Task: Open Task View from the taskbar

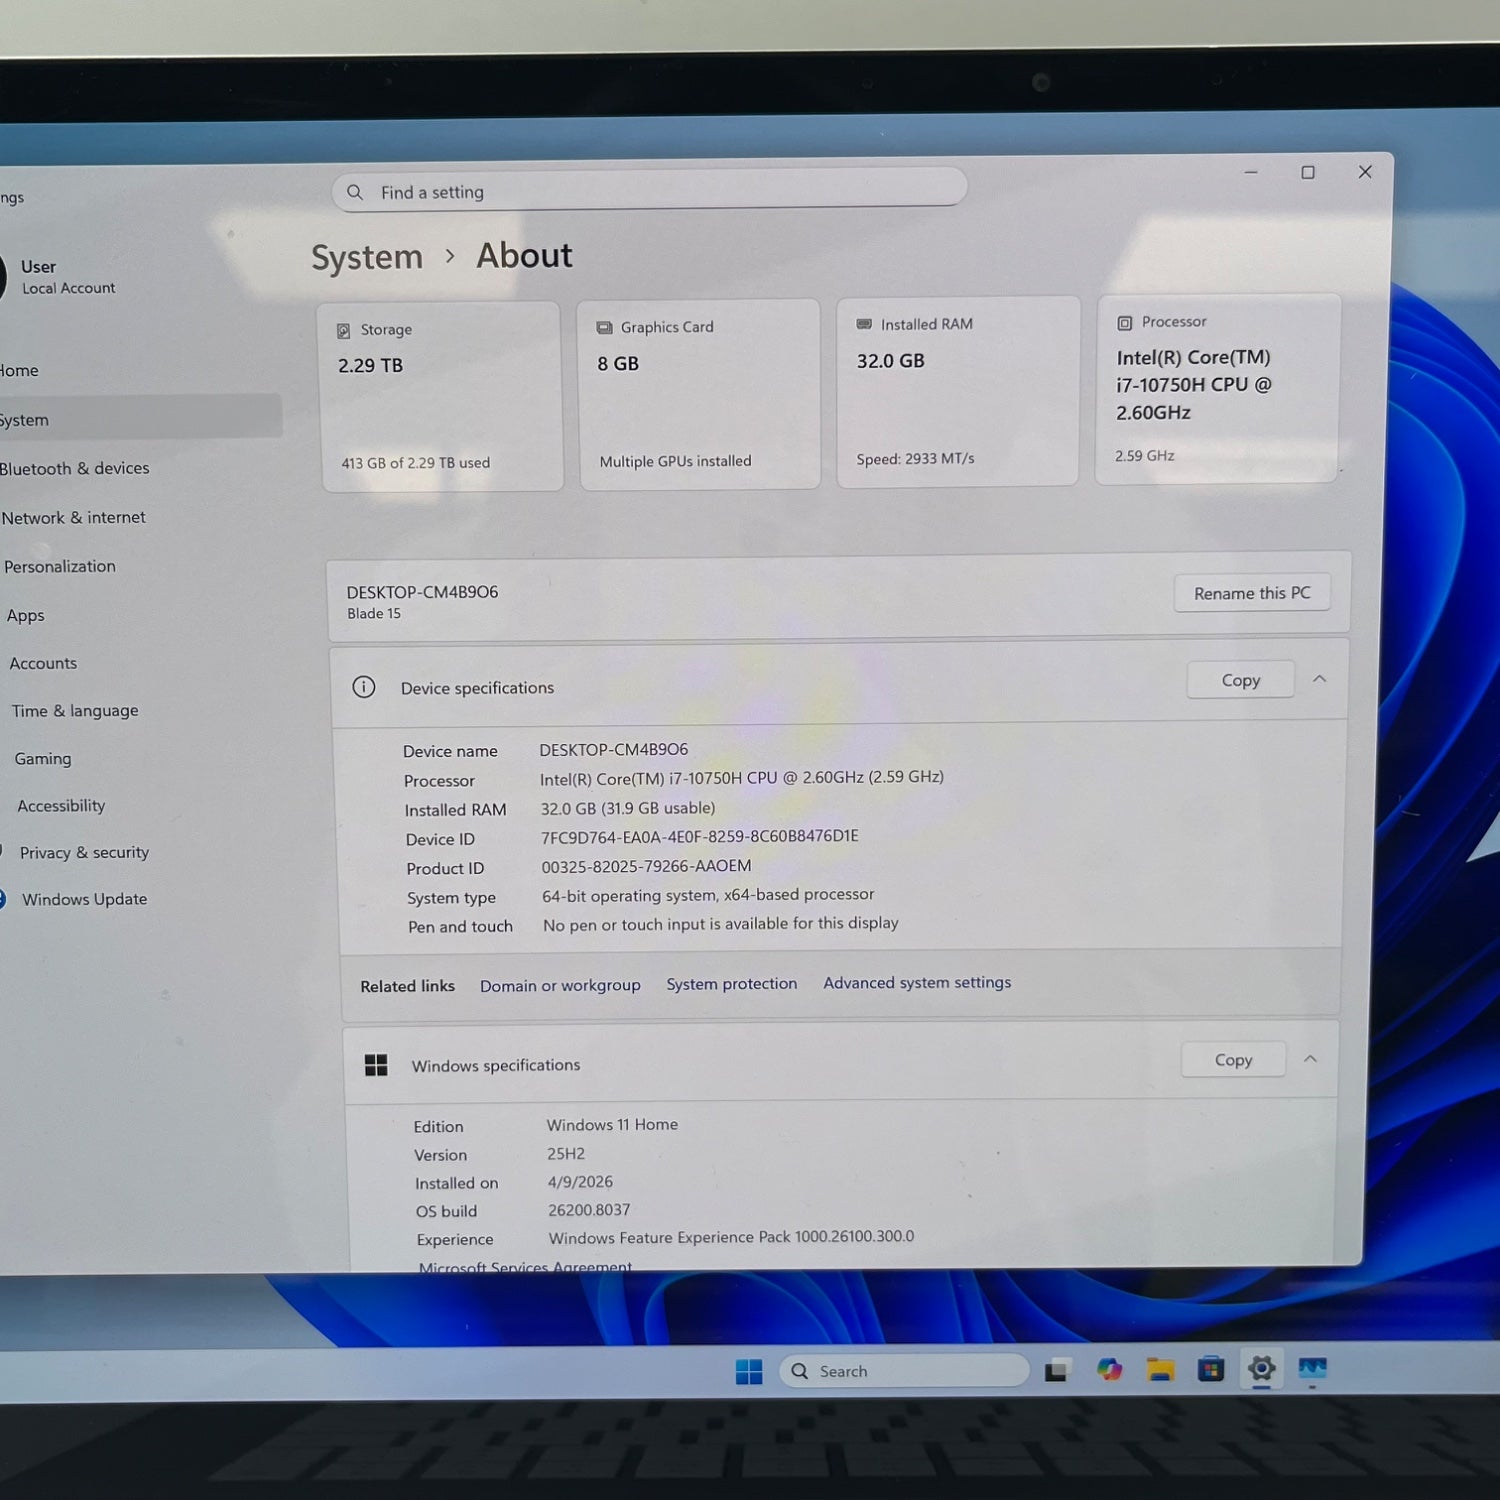Action: coord(1057,1371)
